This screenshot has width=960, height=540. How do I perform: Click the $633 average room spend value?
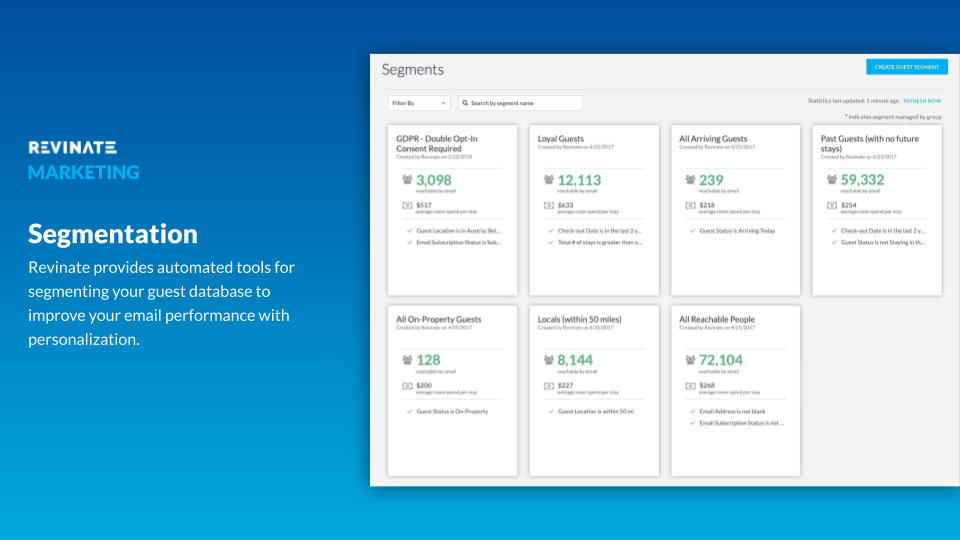coord(565,205)
